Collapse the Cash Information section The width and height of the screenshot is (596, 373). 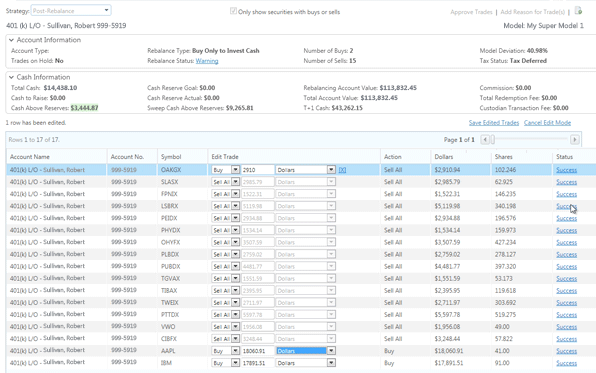11,77
